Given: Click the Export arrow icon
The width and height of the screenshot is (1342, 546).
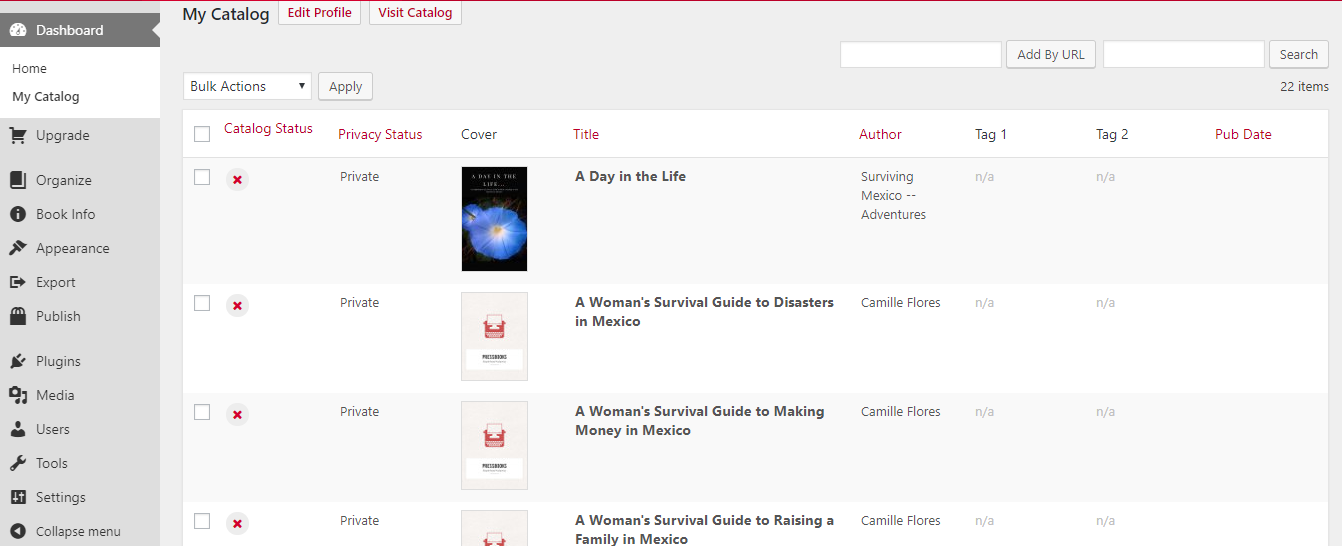Looking at the screenshot, I should click(18, 283).
